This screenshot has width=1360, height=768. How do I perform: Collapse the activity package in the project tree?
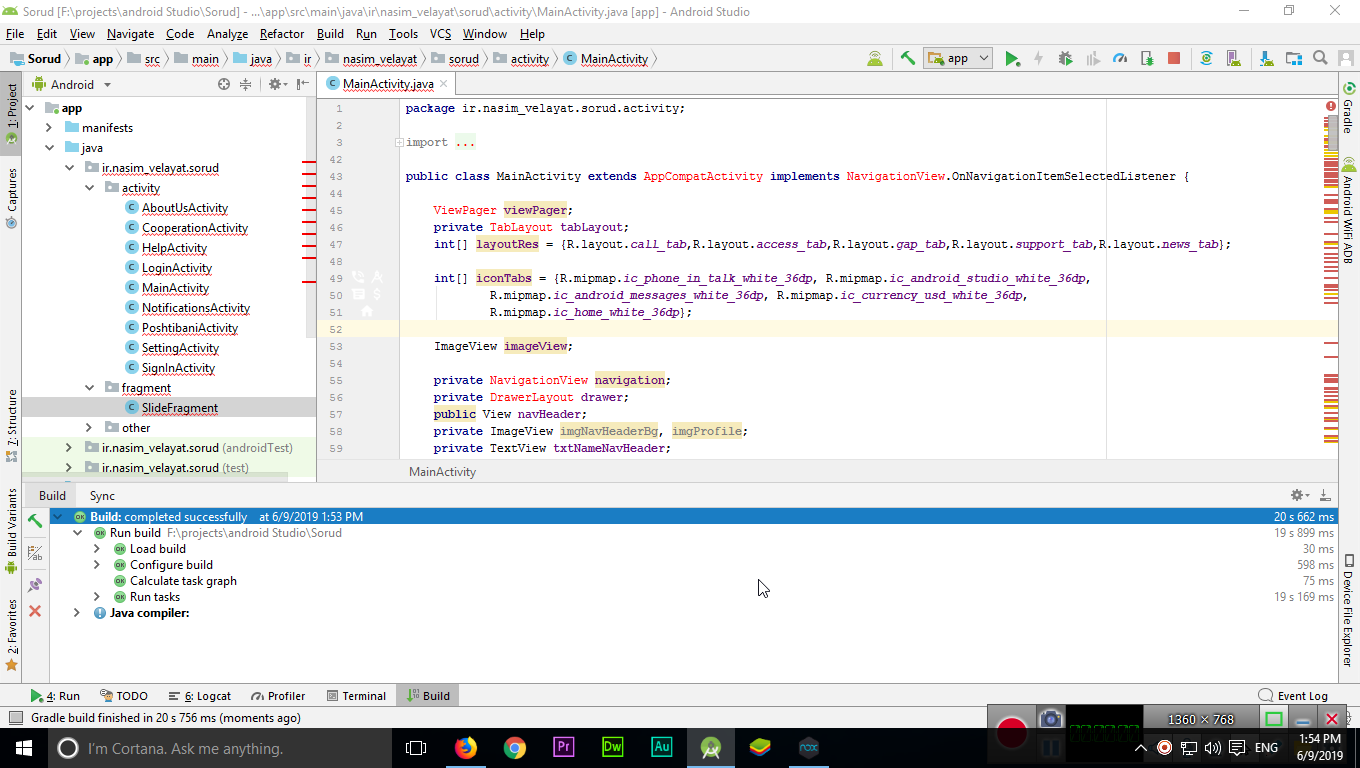[x=89, y=187]
